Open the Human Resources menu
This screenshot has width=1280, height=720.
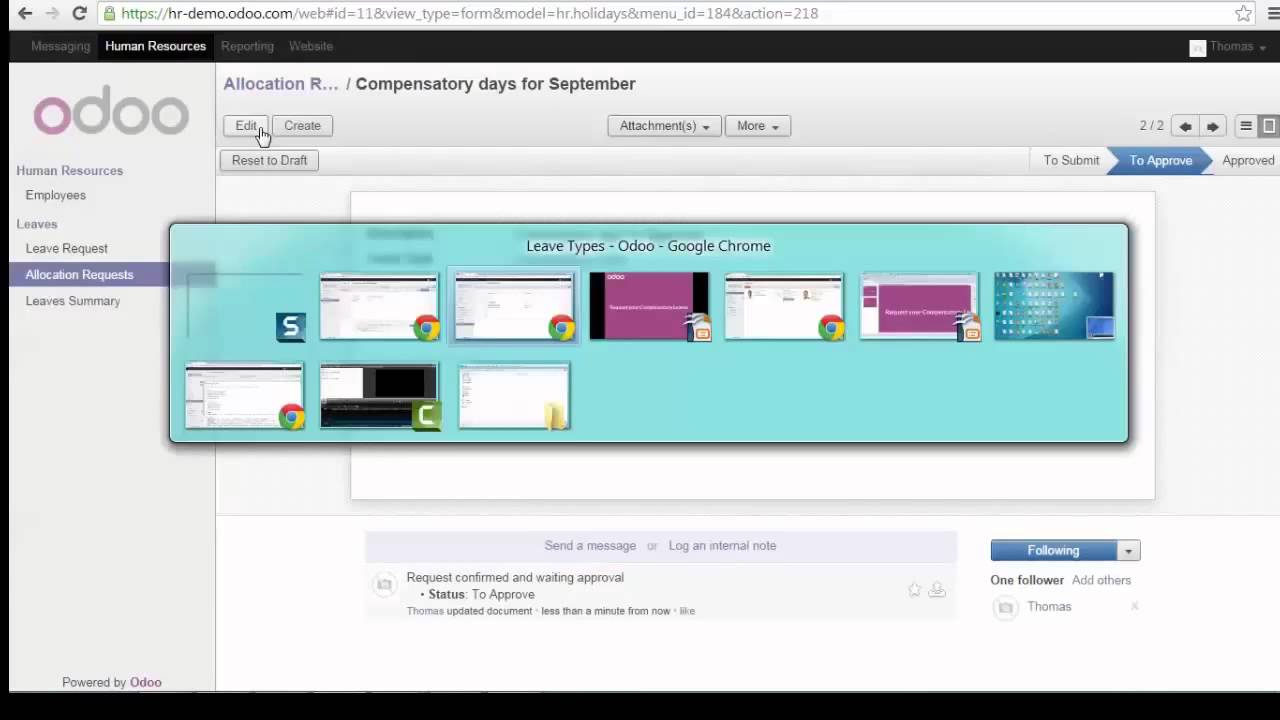[x=155, y=46]
